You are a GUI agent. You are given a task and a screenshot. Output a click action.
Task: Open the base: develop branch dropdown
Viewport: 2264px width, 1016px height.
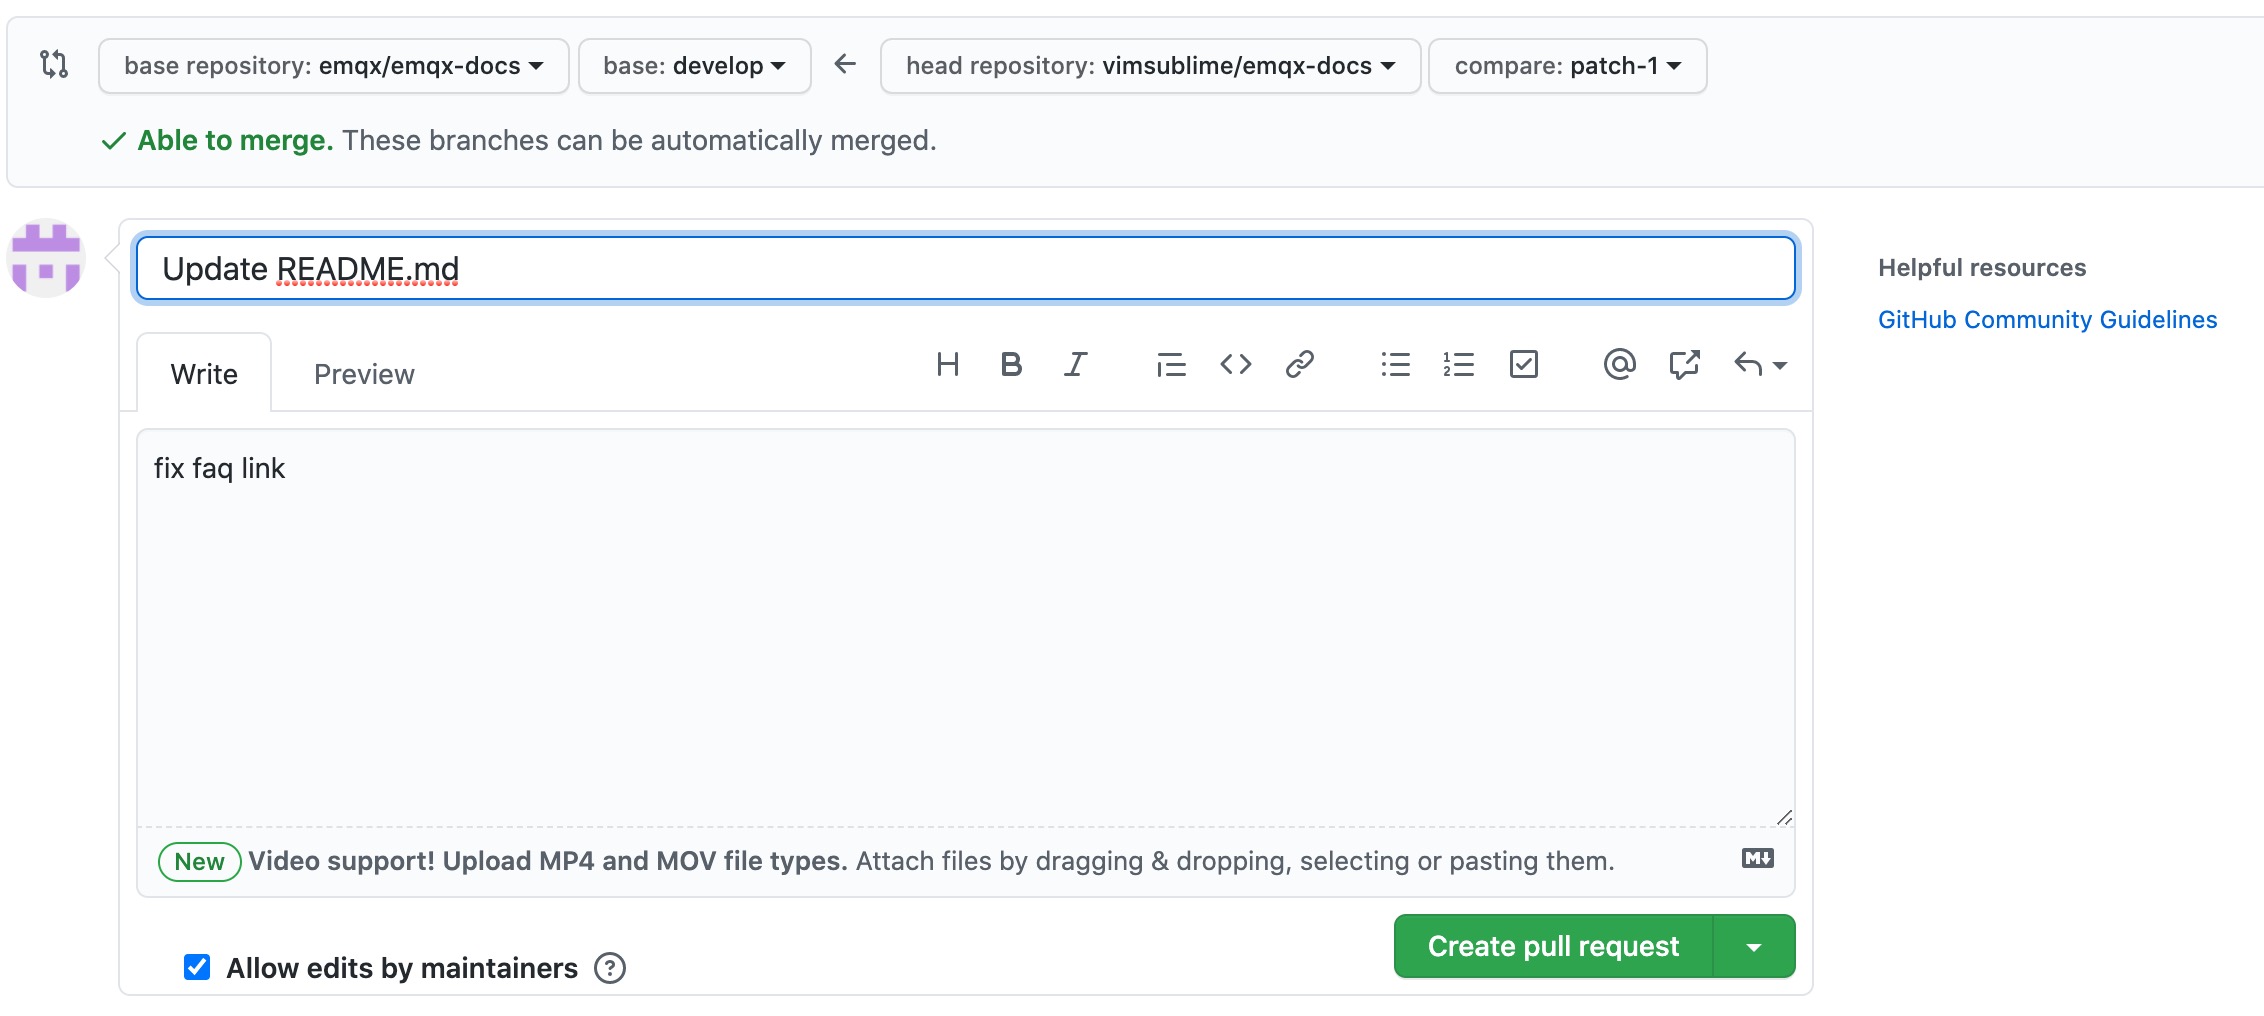(x=694, y=66)
